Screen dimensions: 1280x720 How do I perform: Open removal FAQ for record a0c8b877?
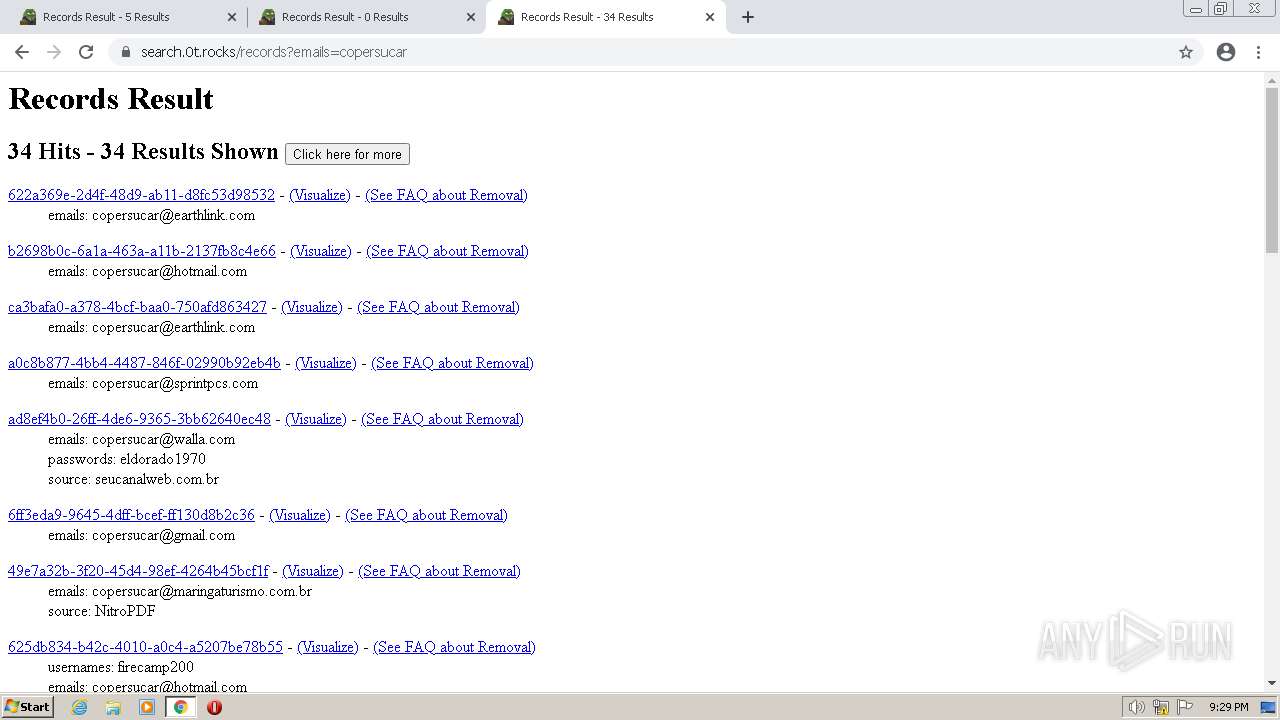pyautogui.click(x=452, y=363)
